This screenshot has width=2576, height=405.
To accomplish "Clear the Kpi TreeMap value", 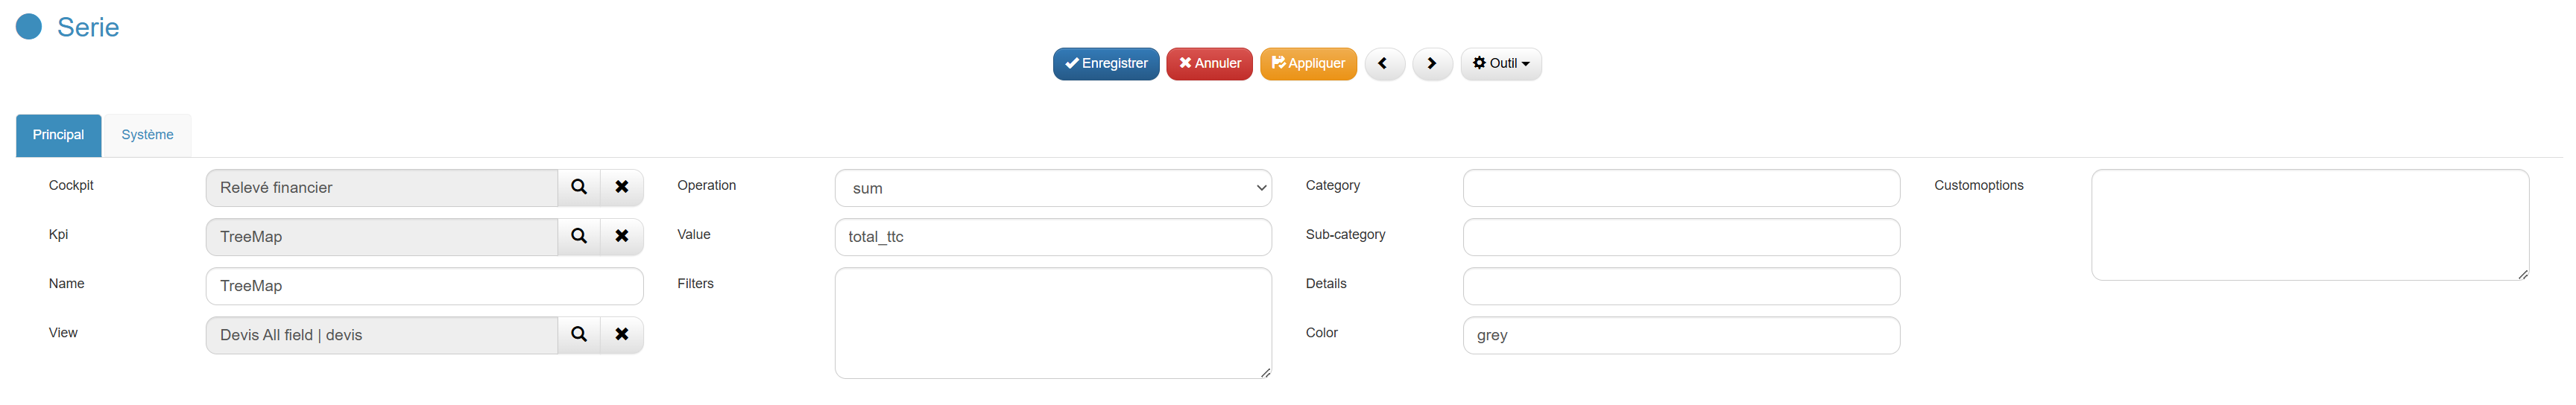I will click(621, 236).
